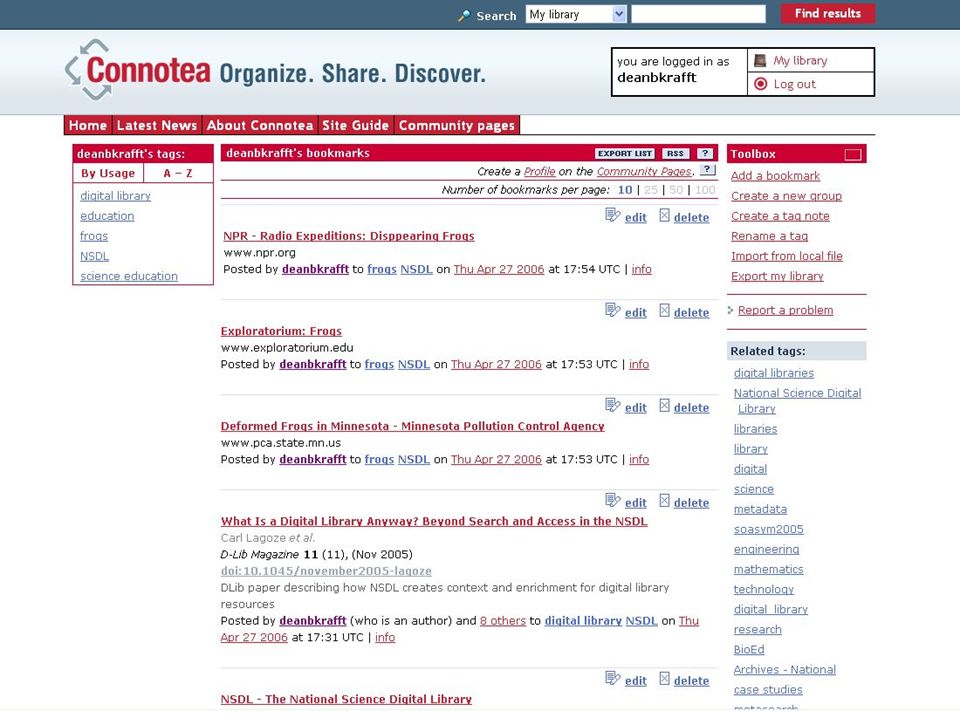Open NPR - Radio Expeditions: Disppearing Frogs bookmark
This screenshot has height=720, width=960.
(348, 236)
